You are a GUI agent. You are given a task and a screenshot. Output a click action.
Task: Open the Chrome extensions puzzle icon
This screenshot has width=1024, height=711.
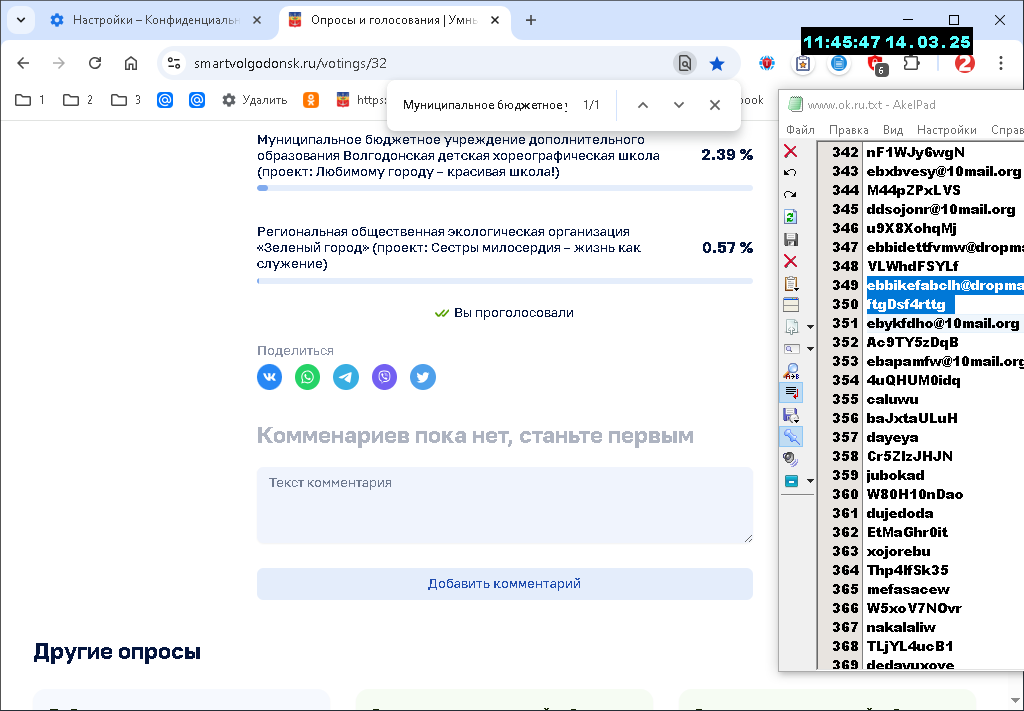[x=911, y=63]
